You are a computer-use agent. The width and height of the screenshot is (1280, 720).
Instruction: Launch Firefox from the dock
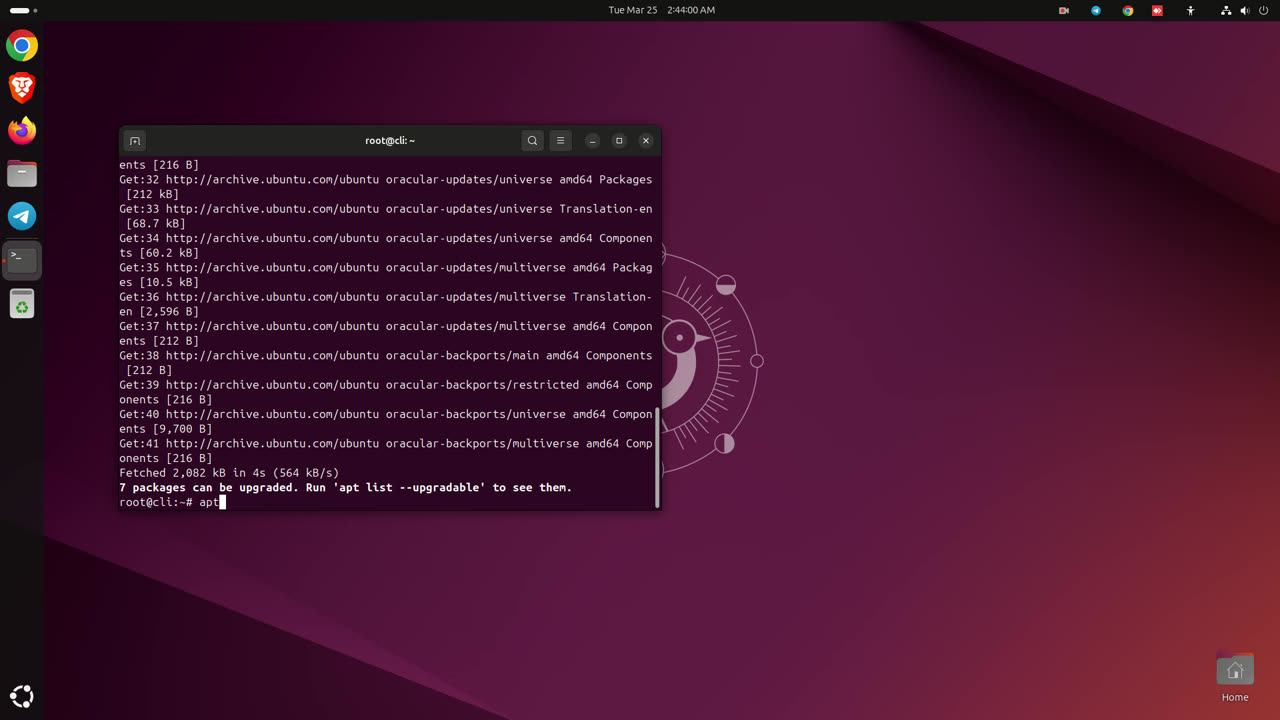click(x=22, y=131)
